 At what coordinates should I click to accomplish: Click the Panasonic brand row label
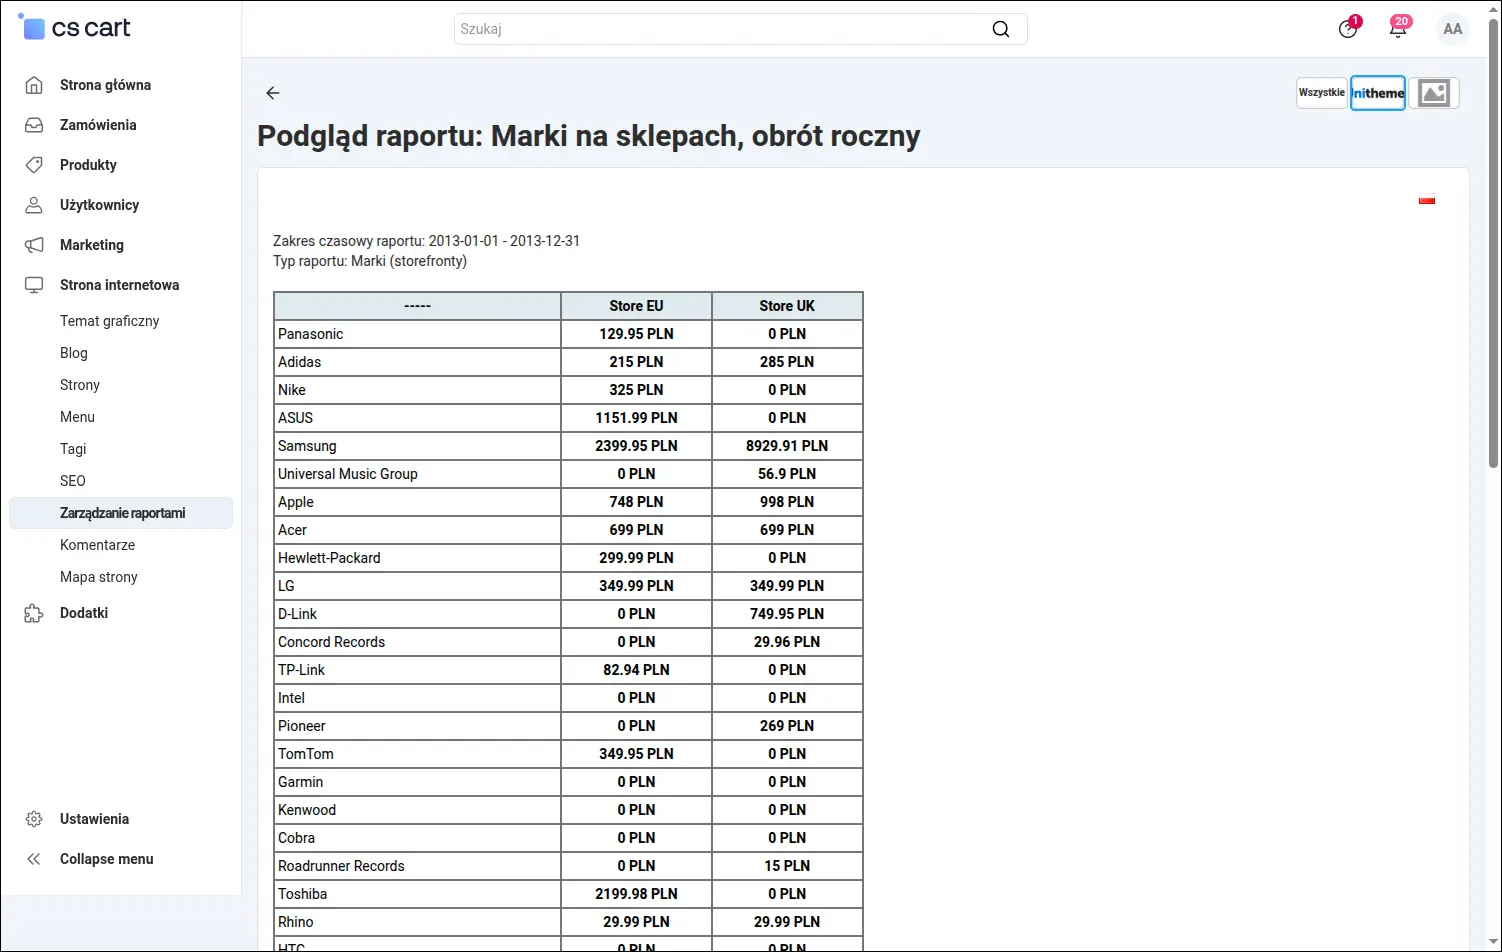click(311, 334)
